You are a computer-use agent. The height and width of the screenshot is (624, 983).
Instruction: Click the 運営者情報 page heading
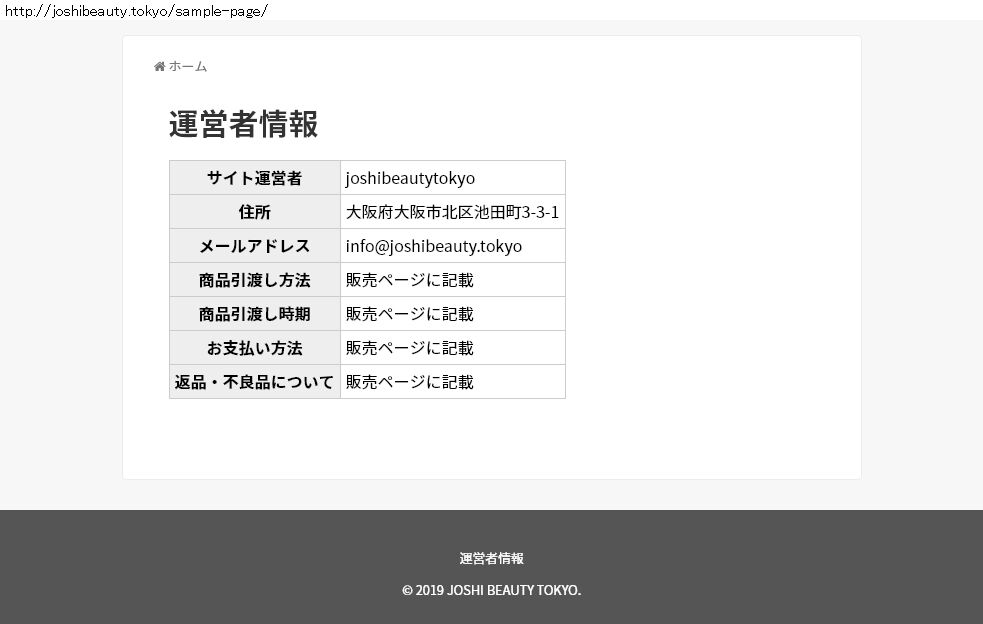click(x=243, y=125)
